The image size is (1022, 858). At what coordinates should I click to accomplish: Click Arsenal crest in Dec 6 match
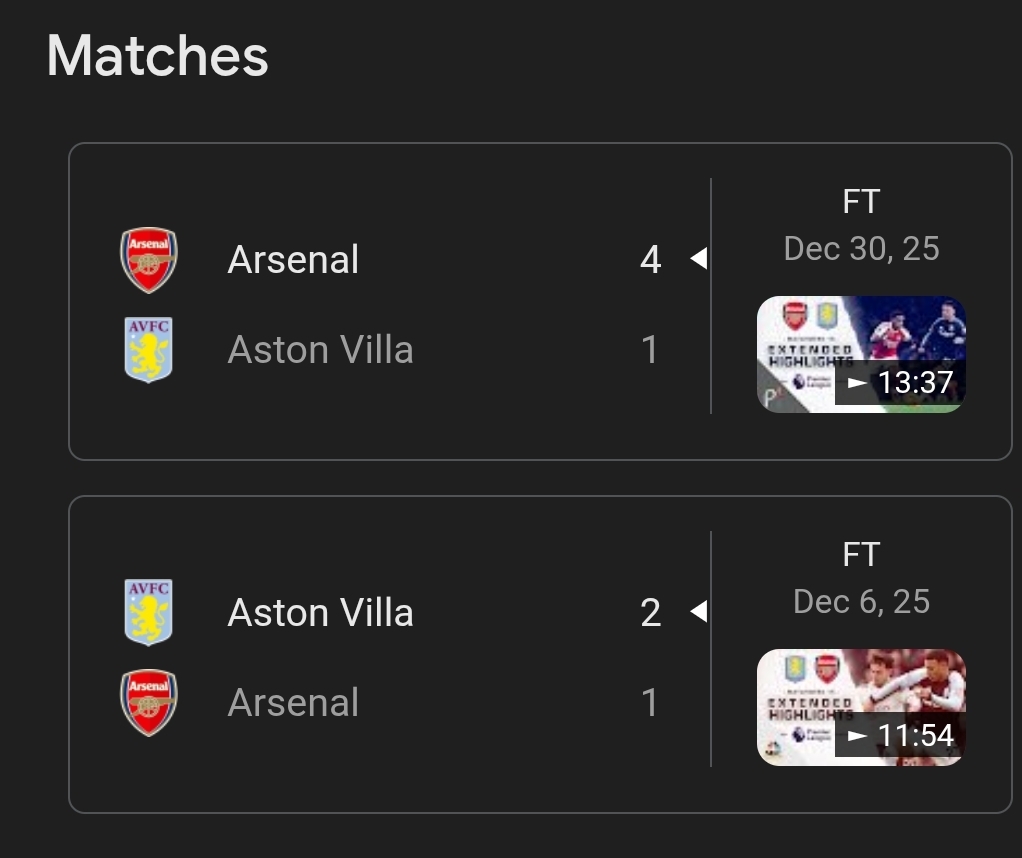(149, 702)
